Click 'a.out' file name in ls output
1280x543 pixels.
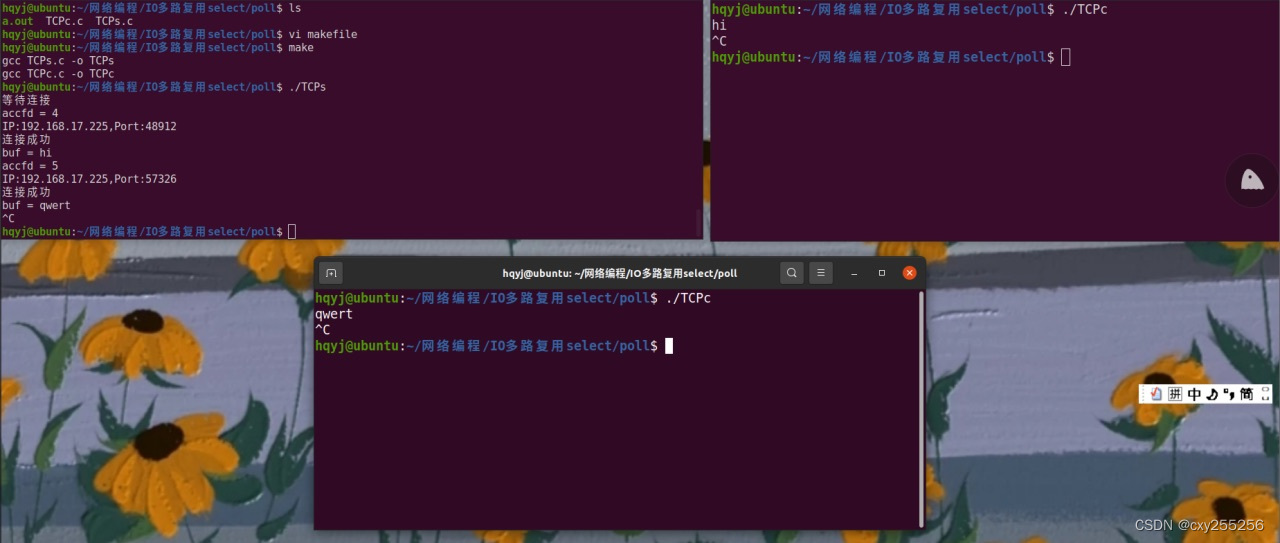click(17, 21)
